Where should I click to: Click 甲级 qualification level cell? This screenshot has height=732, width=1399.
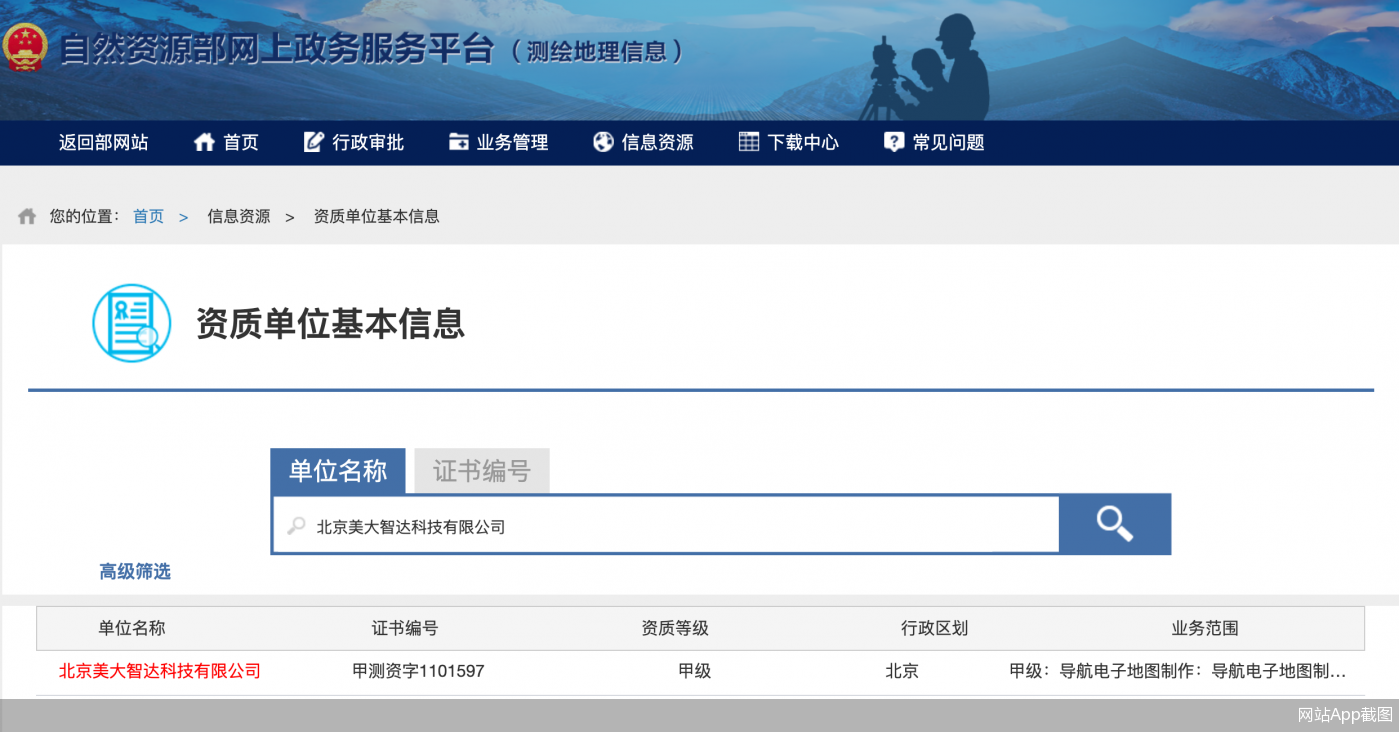pos(694,671)
